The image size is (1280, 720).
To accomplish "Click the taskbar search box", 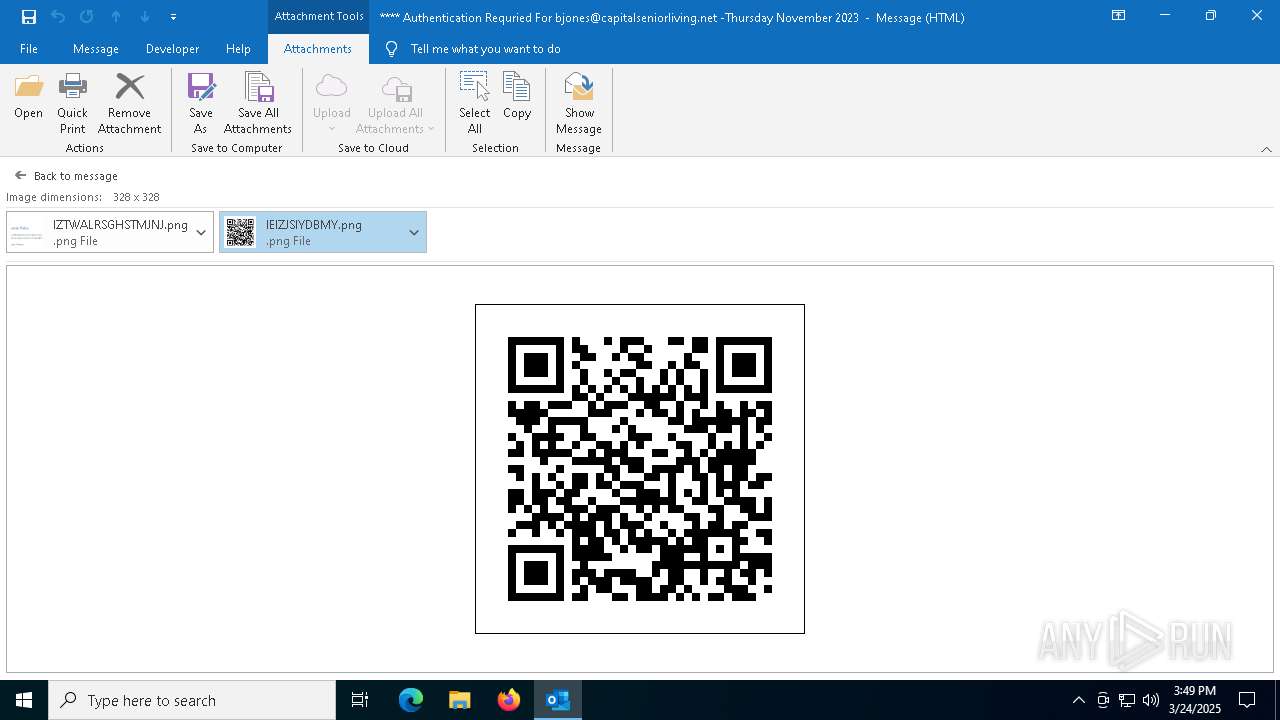I will [x=192, y=700].
